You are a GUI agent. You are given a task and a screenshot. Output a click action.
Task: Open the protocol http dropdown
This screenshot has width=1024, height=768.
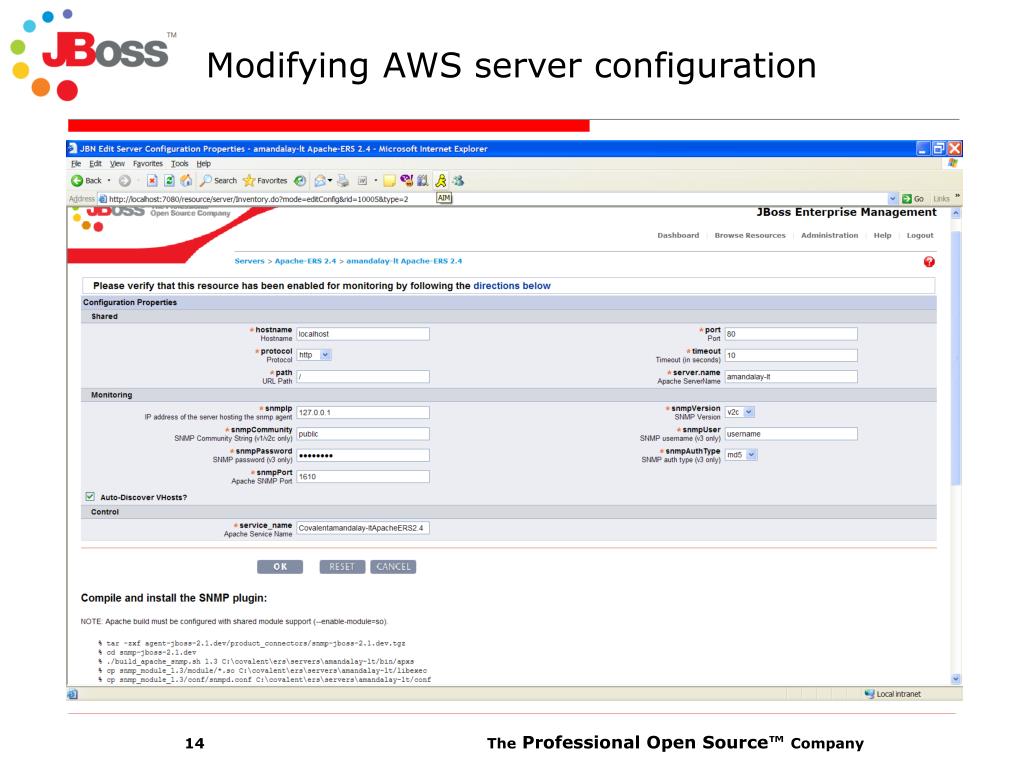[x=325, y=355]
